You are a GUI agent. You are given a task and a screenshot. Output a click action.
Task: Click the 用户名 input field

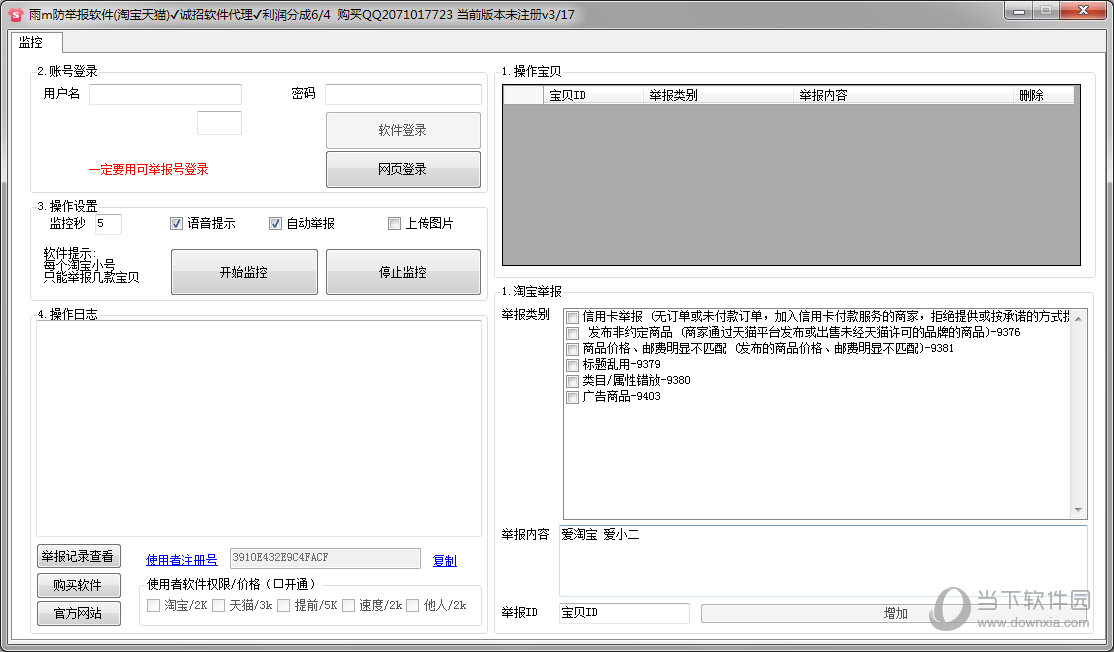(165, 94)
